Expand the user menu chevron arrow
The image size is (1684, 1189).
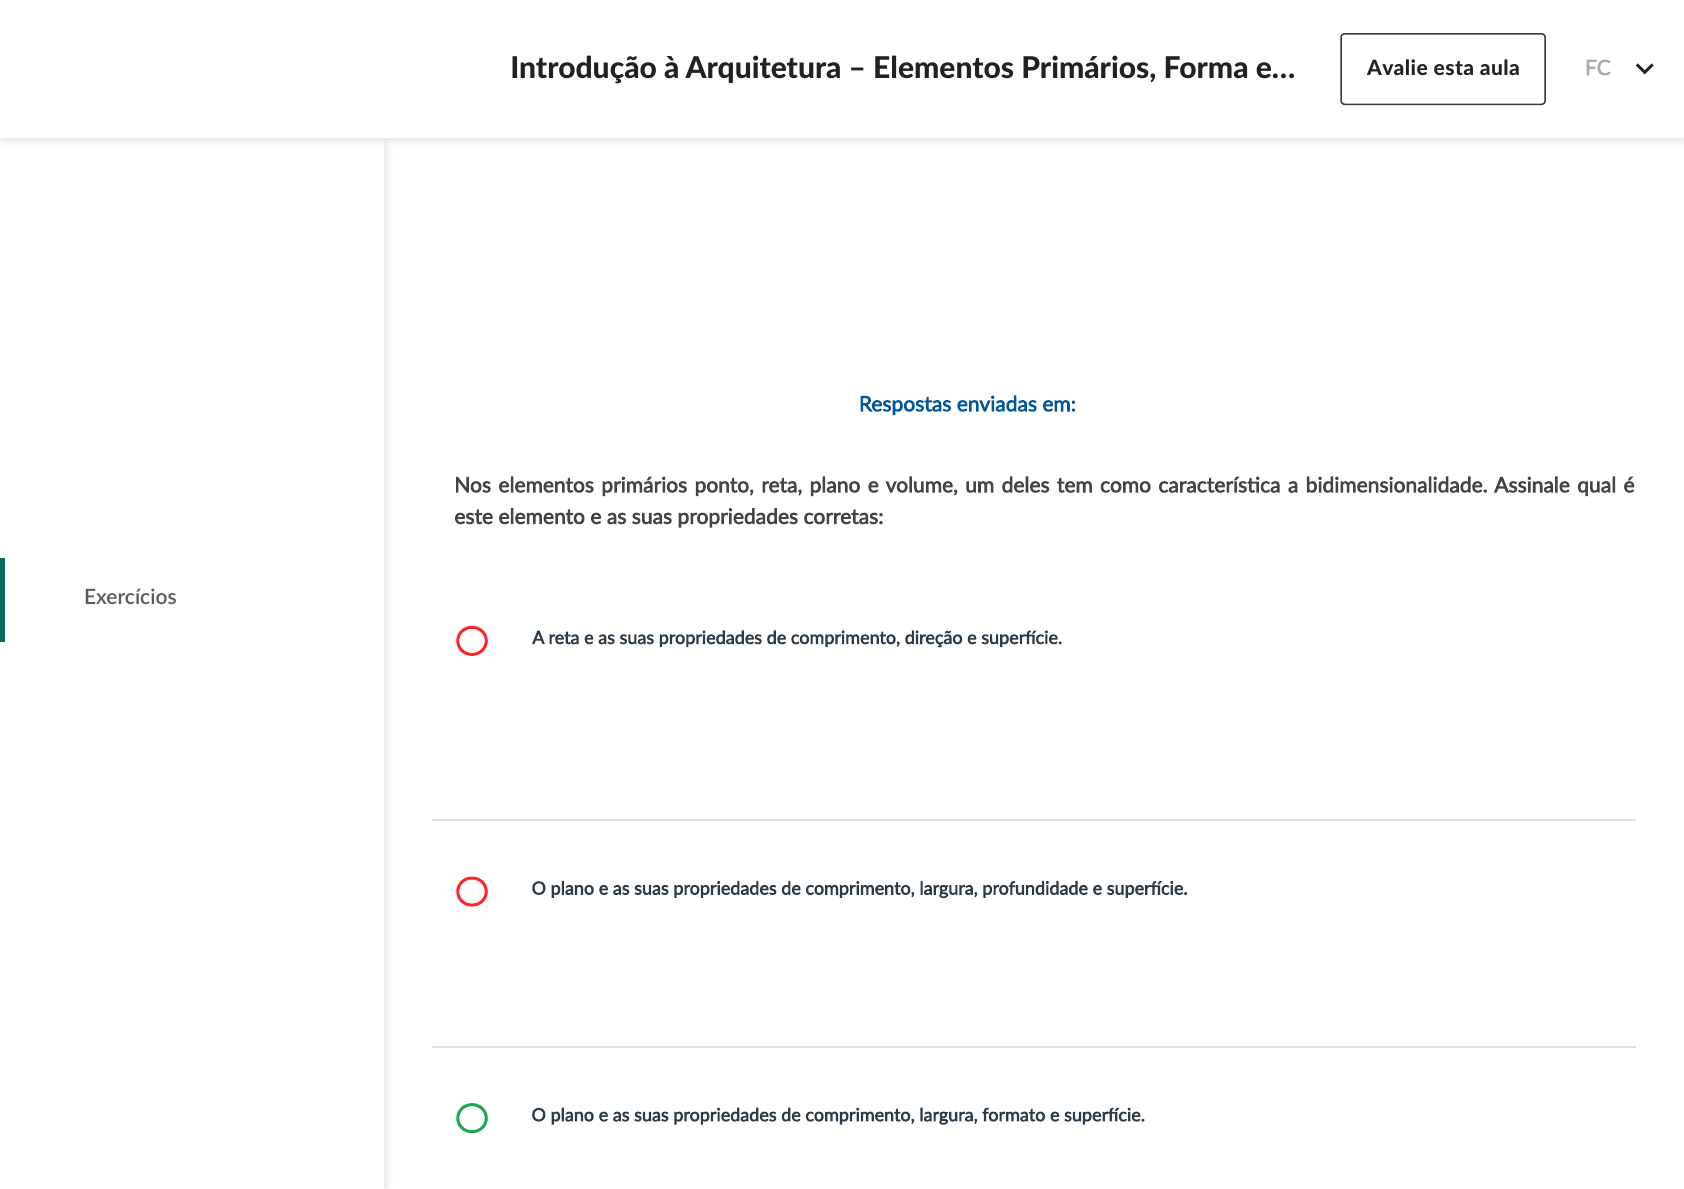(1644, 69)
